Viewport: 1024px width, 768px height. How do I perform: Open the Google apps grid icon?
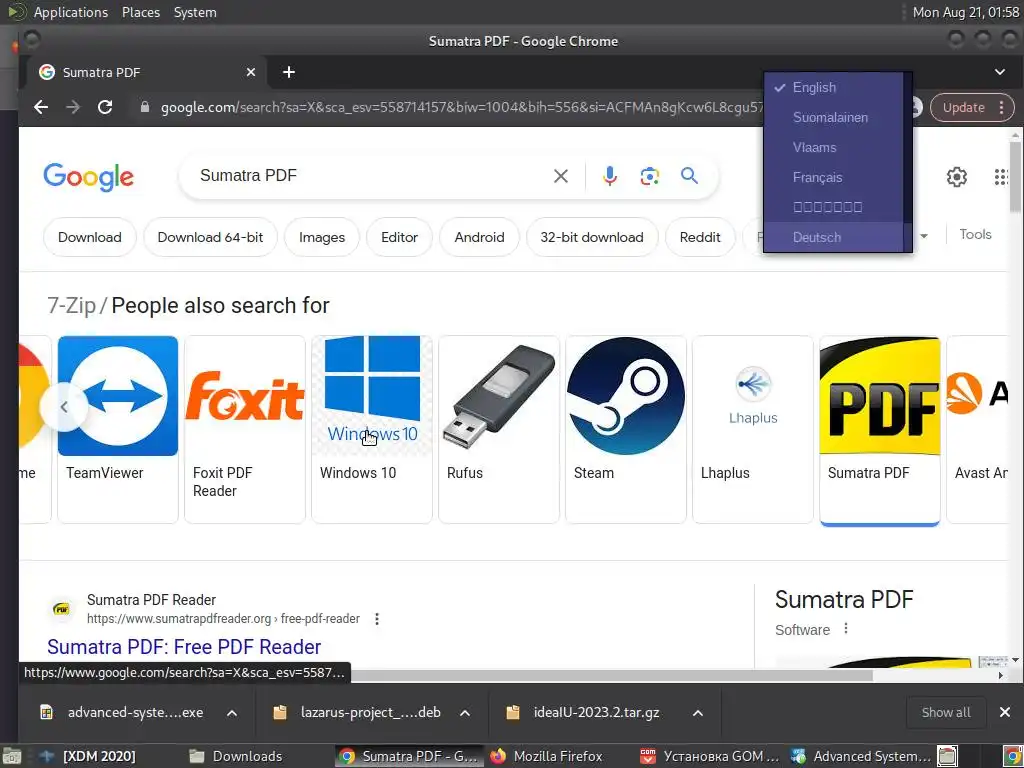pyautogui.click(x=1000, y=176)
